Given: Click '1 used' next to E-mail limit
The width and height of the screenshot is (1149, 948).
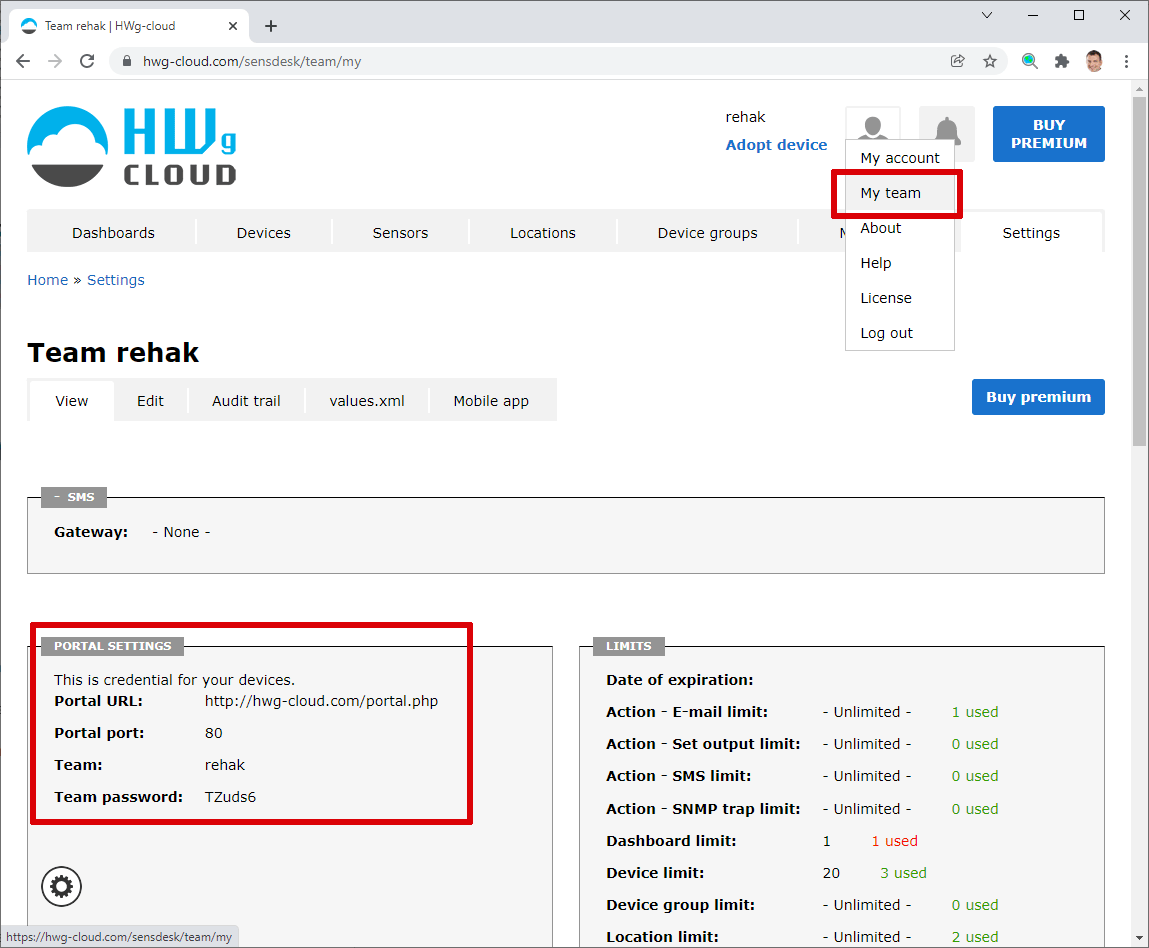Looking at the screenshot, I should (x=975, y=712).
